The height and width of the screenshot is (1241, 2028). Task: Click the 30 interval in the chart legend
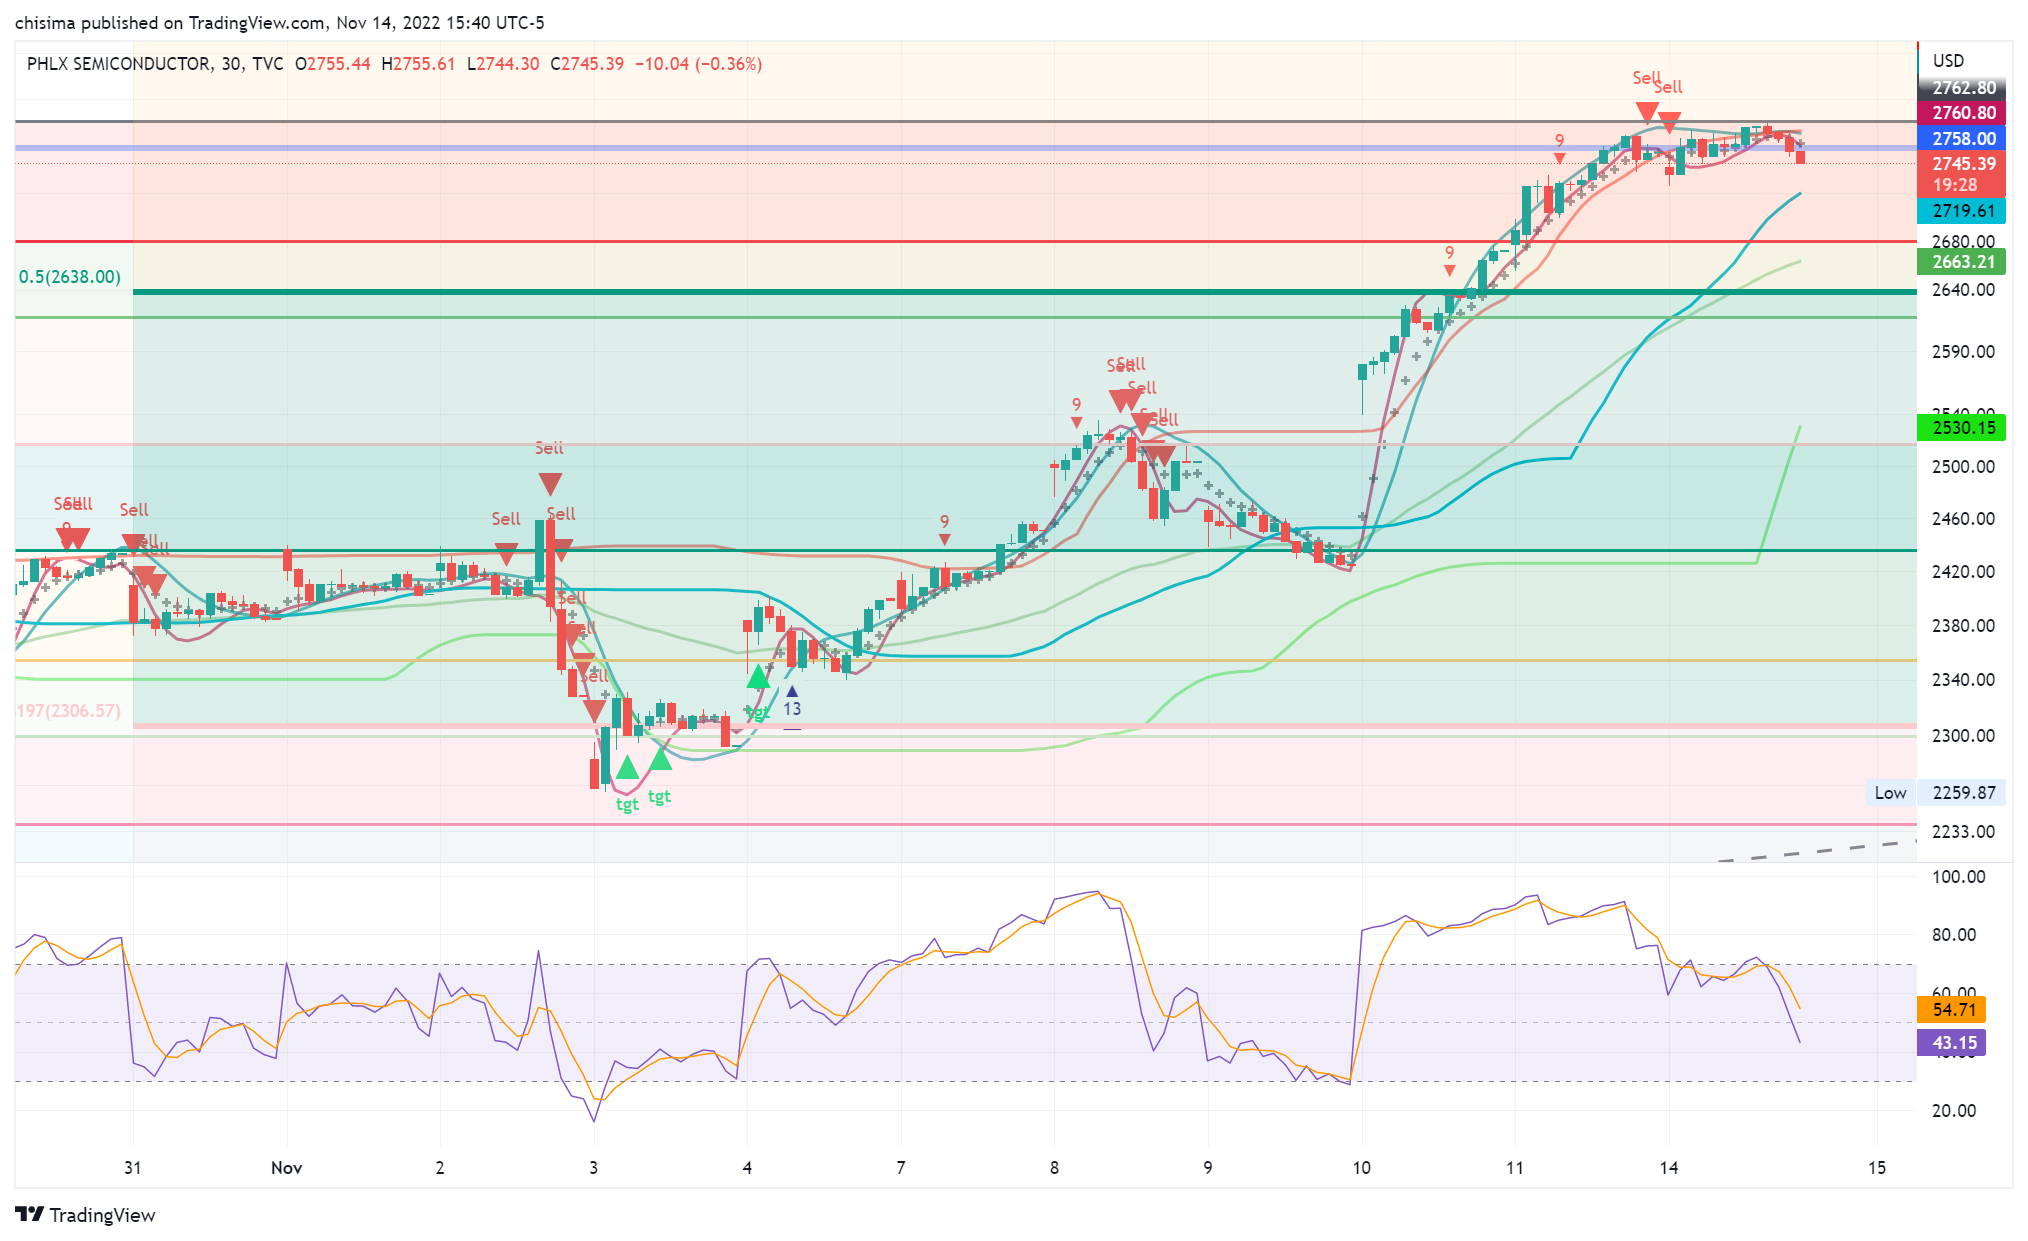point(231,64)
